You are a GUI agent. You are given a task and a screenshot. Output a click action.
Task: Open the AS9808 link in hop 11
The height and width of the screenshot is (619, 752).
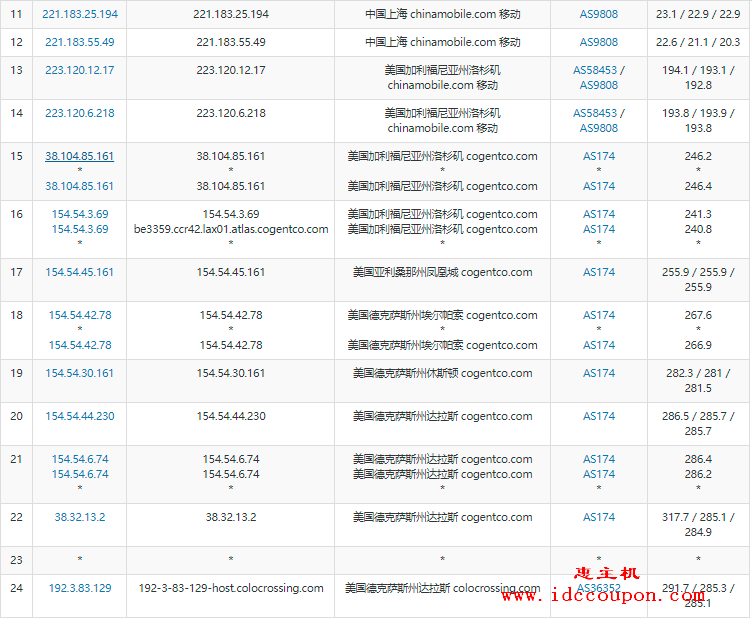click(599, 14)
